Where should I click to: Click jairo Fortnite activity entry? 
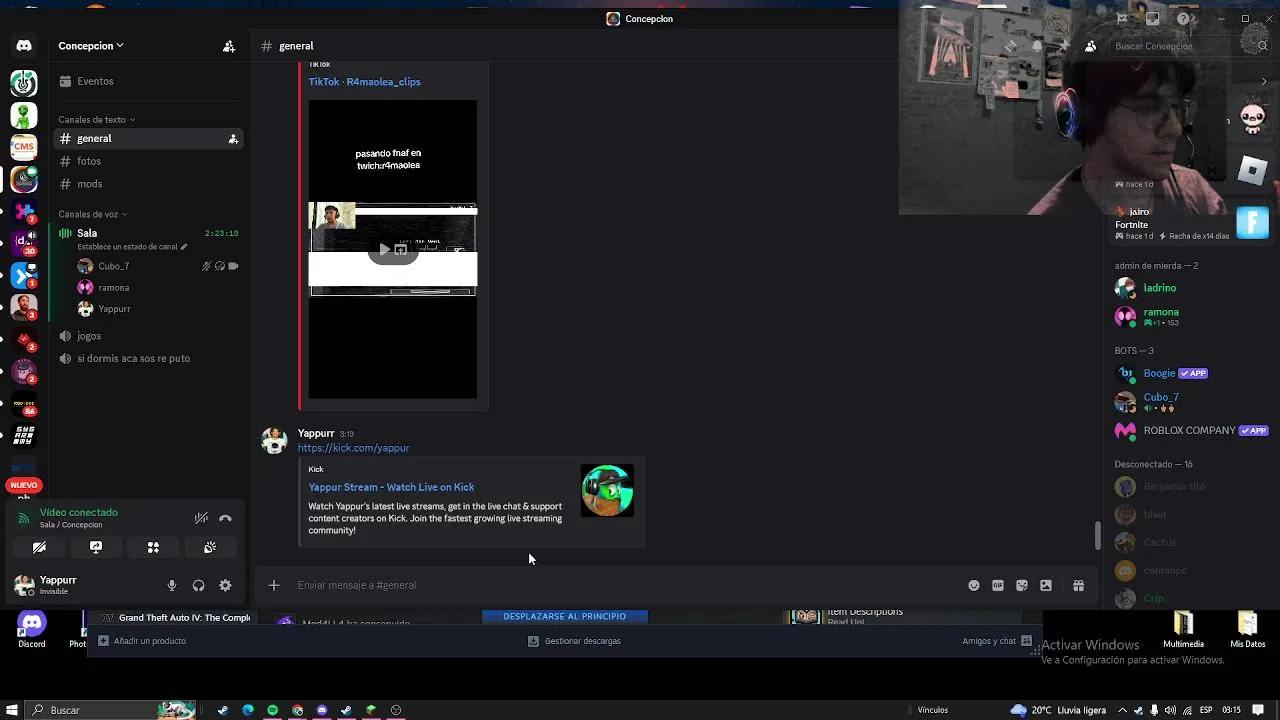pos(1190,222)
